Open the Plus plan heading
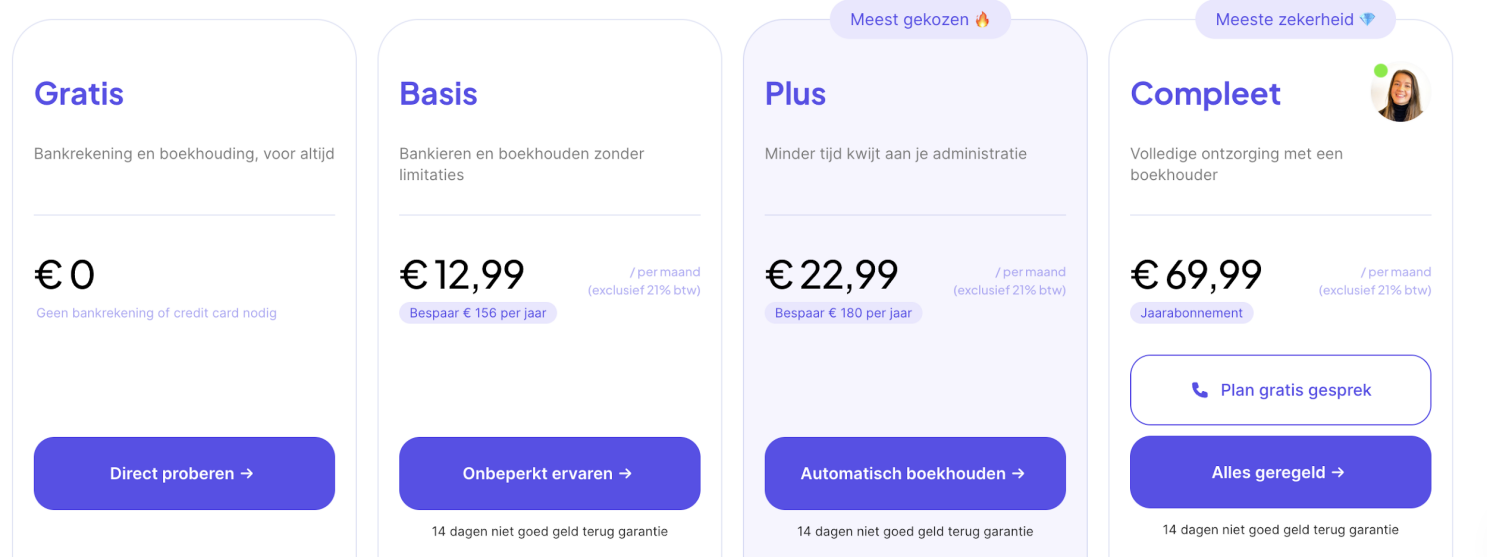Image resolution: width=1487 pixels, height=557 pixels. [x=795, y=94]
